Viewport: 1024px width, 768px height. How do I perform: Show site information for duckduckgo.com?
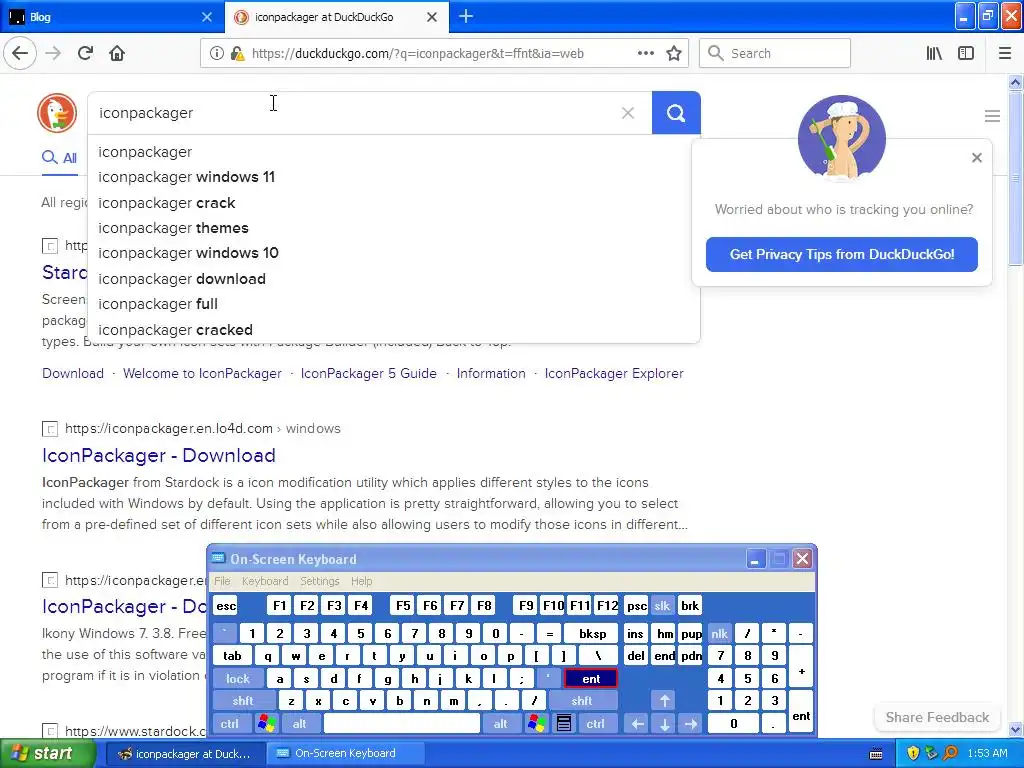click(216, 54)
